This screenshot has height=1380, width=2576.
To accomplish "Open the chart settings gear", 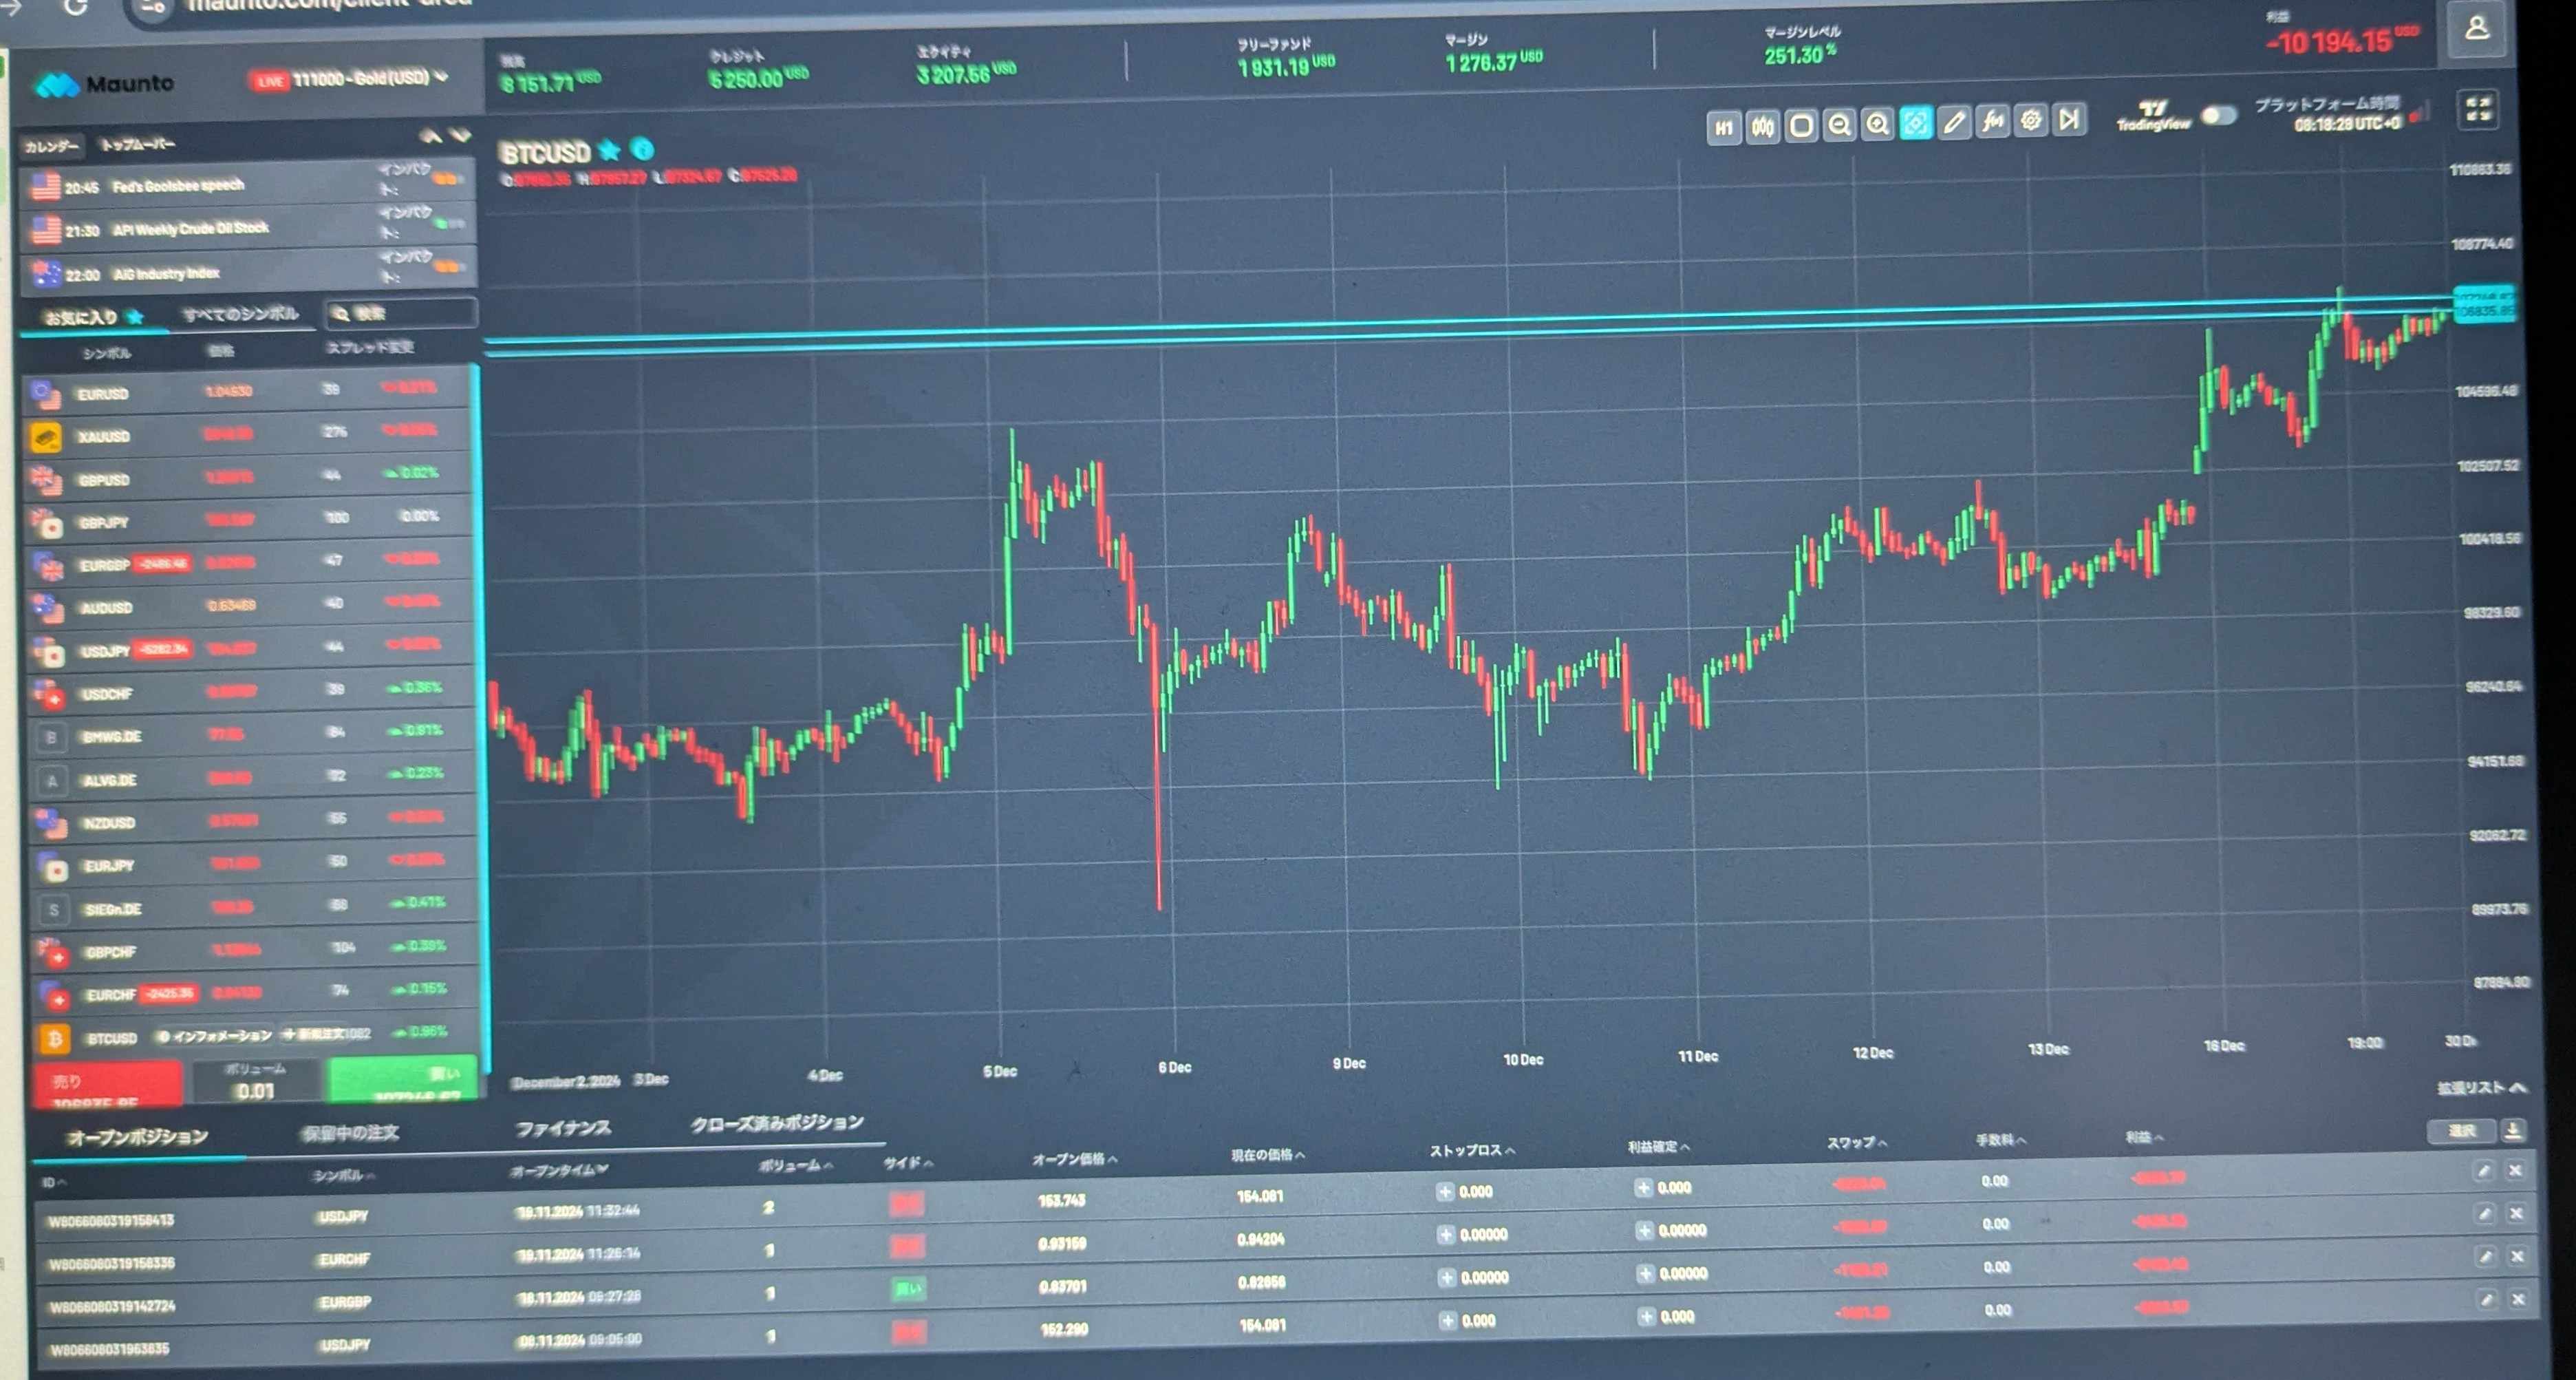I will 2031,121.
